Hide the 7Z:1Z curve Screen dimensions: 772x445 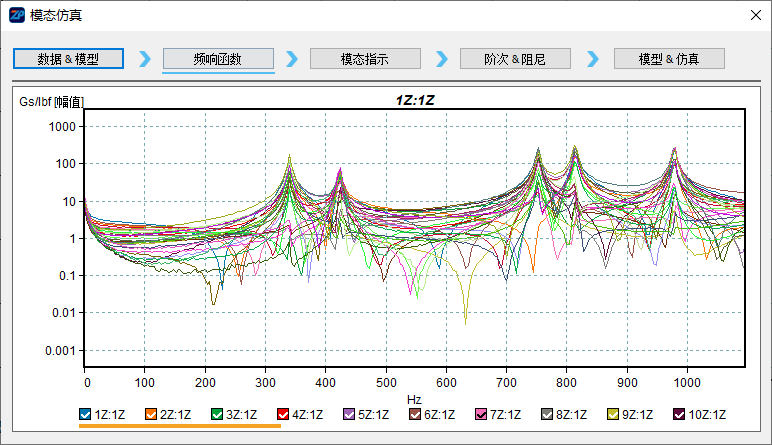coord(481,414)
